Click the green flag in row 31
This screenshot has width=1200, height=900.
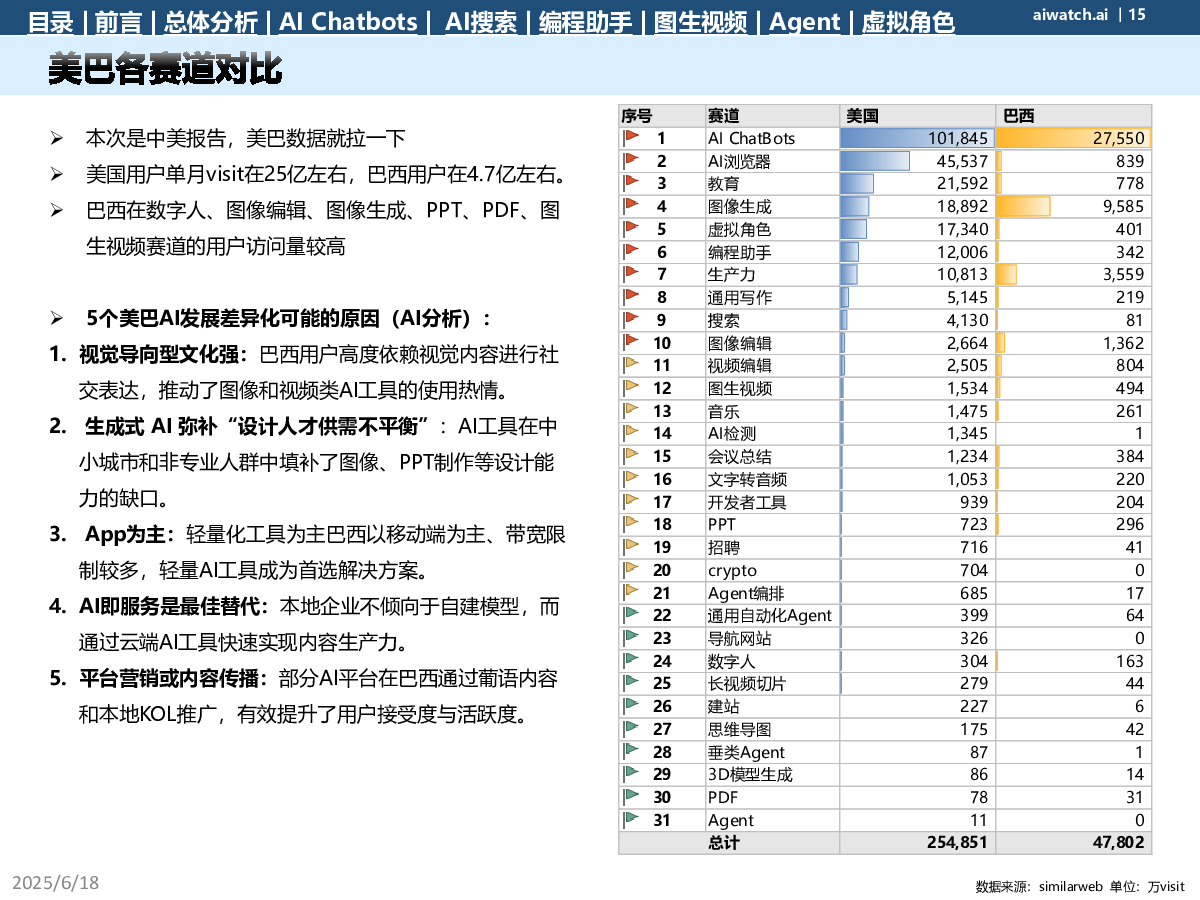[631, 819]
